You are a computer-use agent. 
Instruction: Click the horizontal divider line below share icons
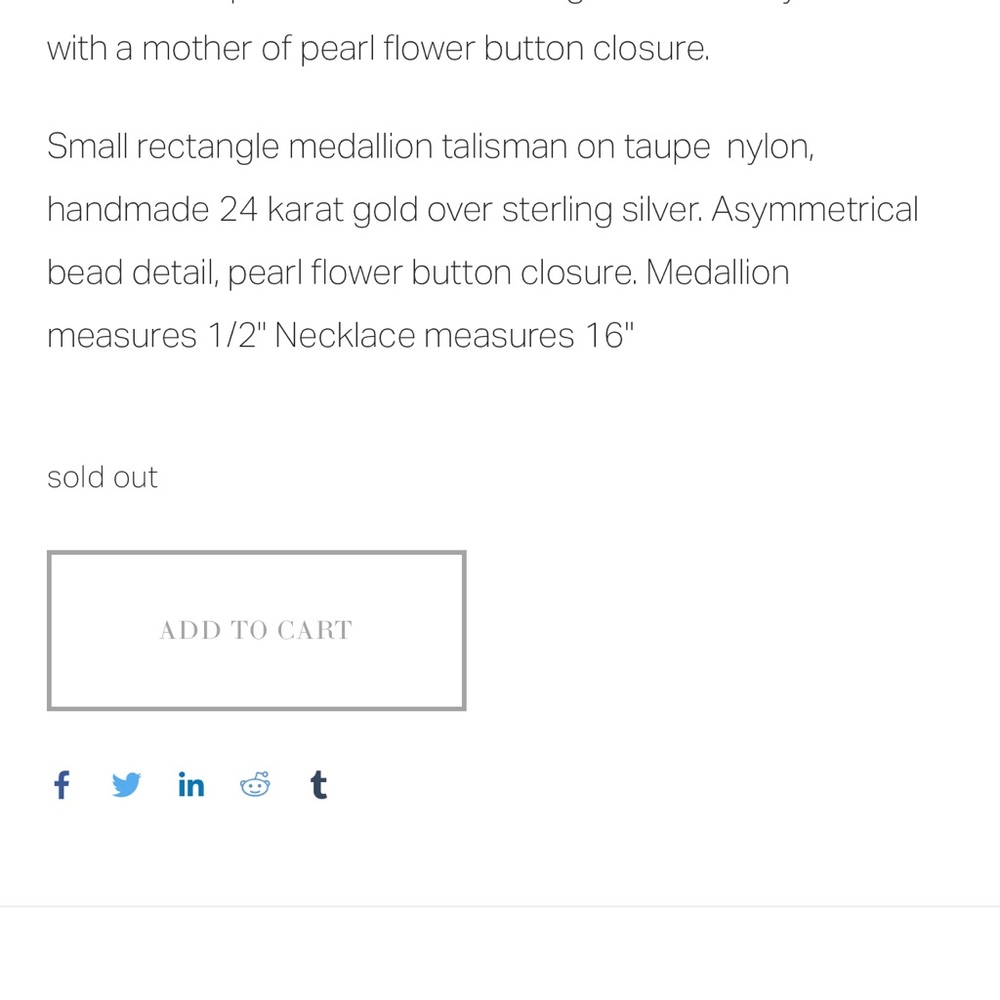[x=500, y=906]
